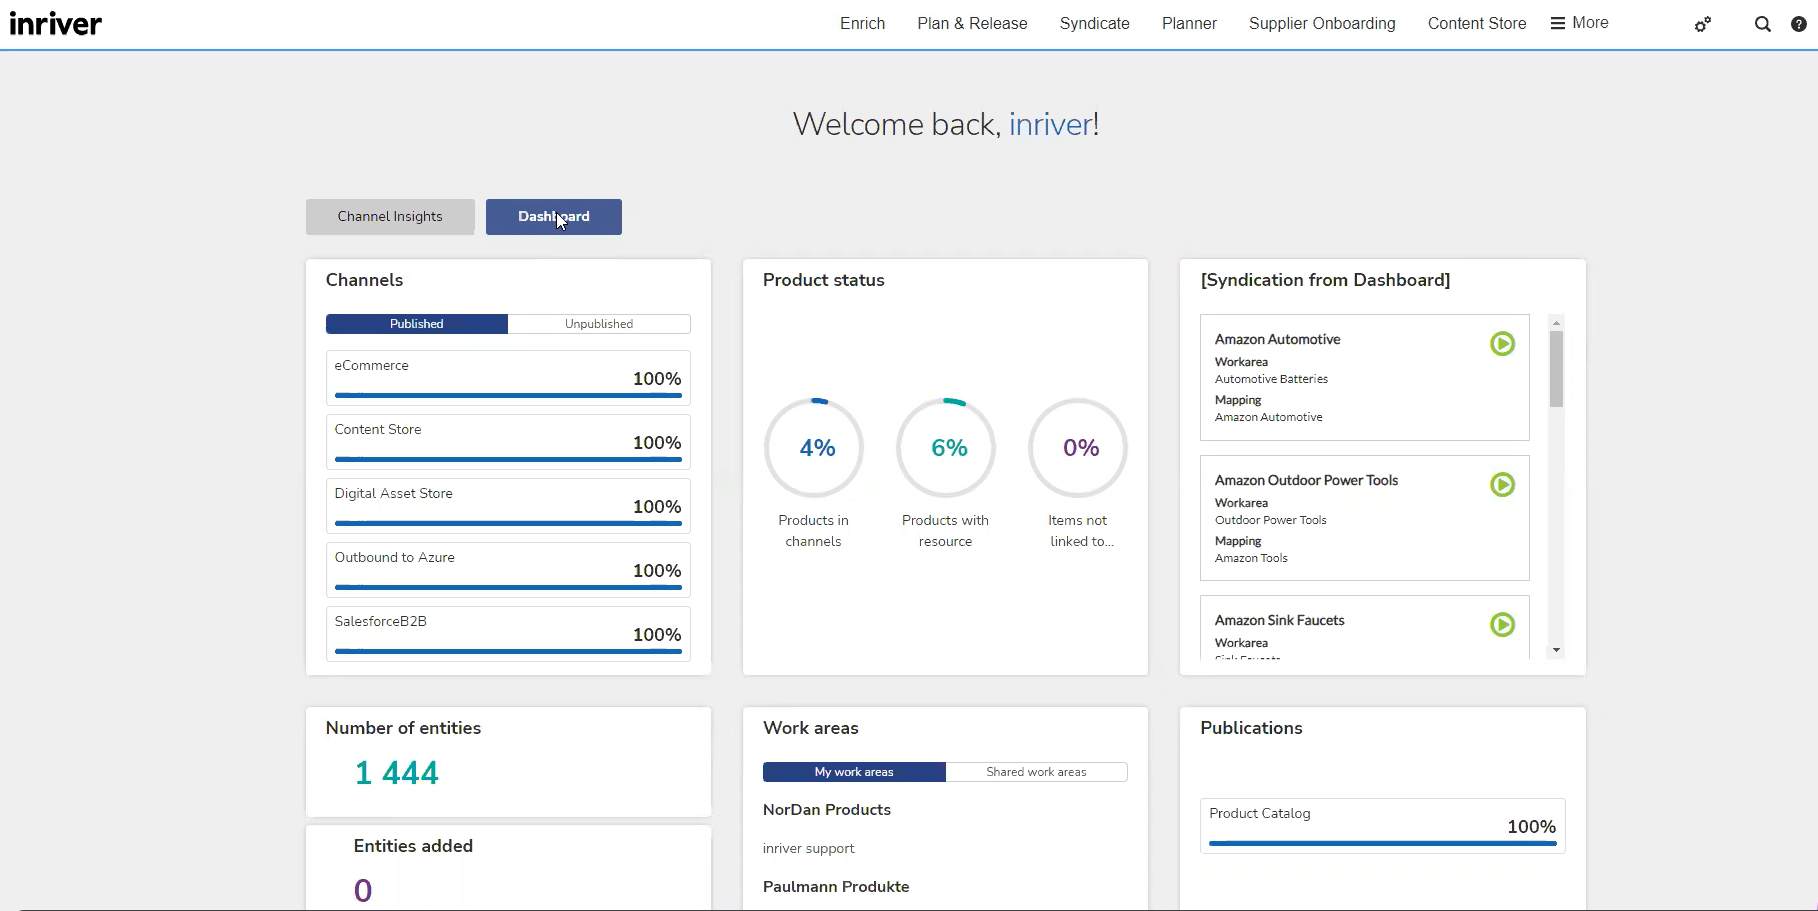Screen dimensions: 1818x911
Task: Select the Published channels toggle
Action: [x=417, y=324]
